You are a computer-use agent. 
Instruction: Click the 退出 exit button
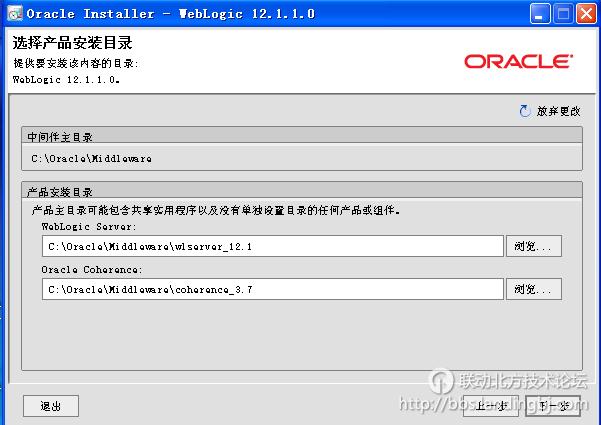[x=51, y=406]
